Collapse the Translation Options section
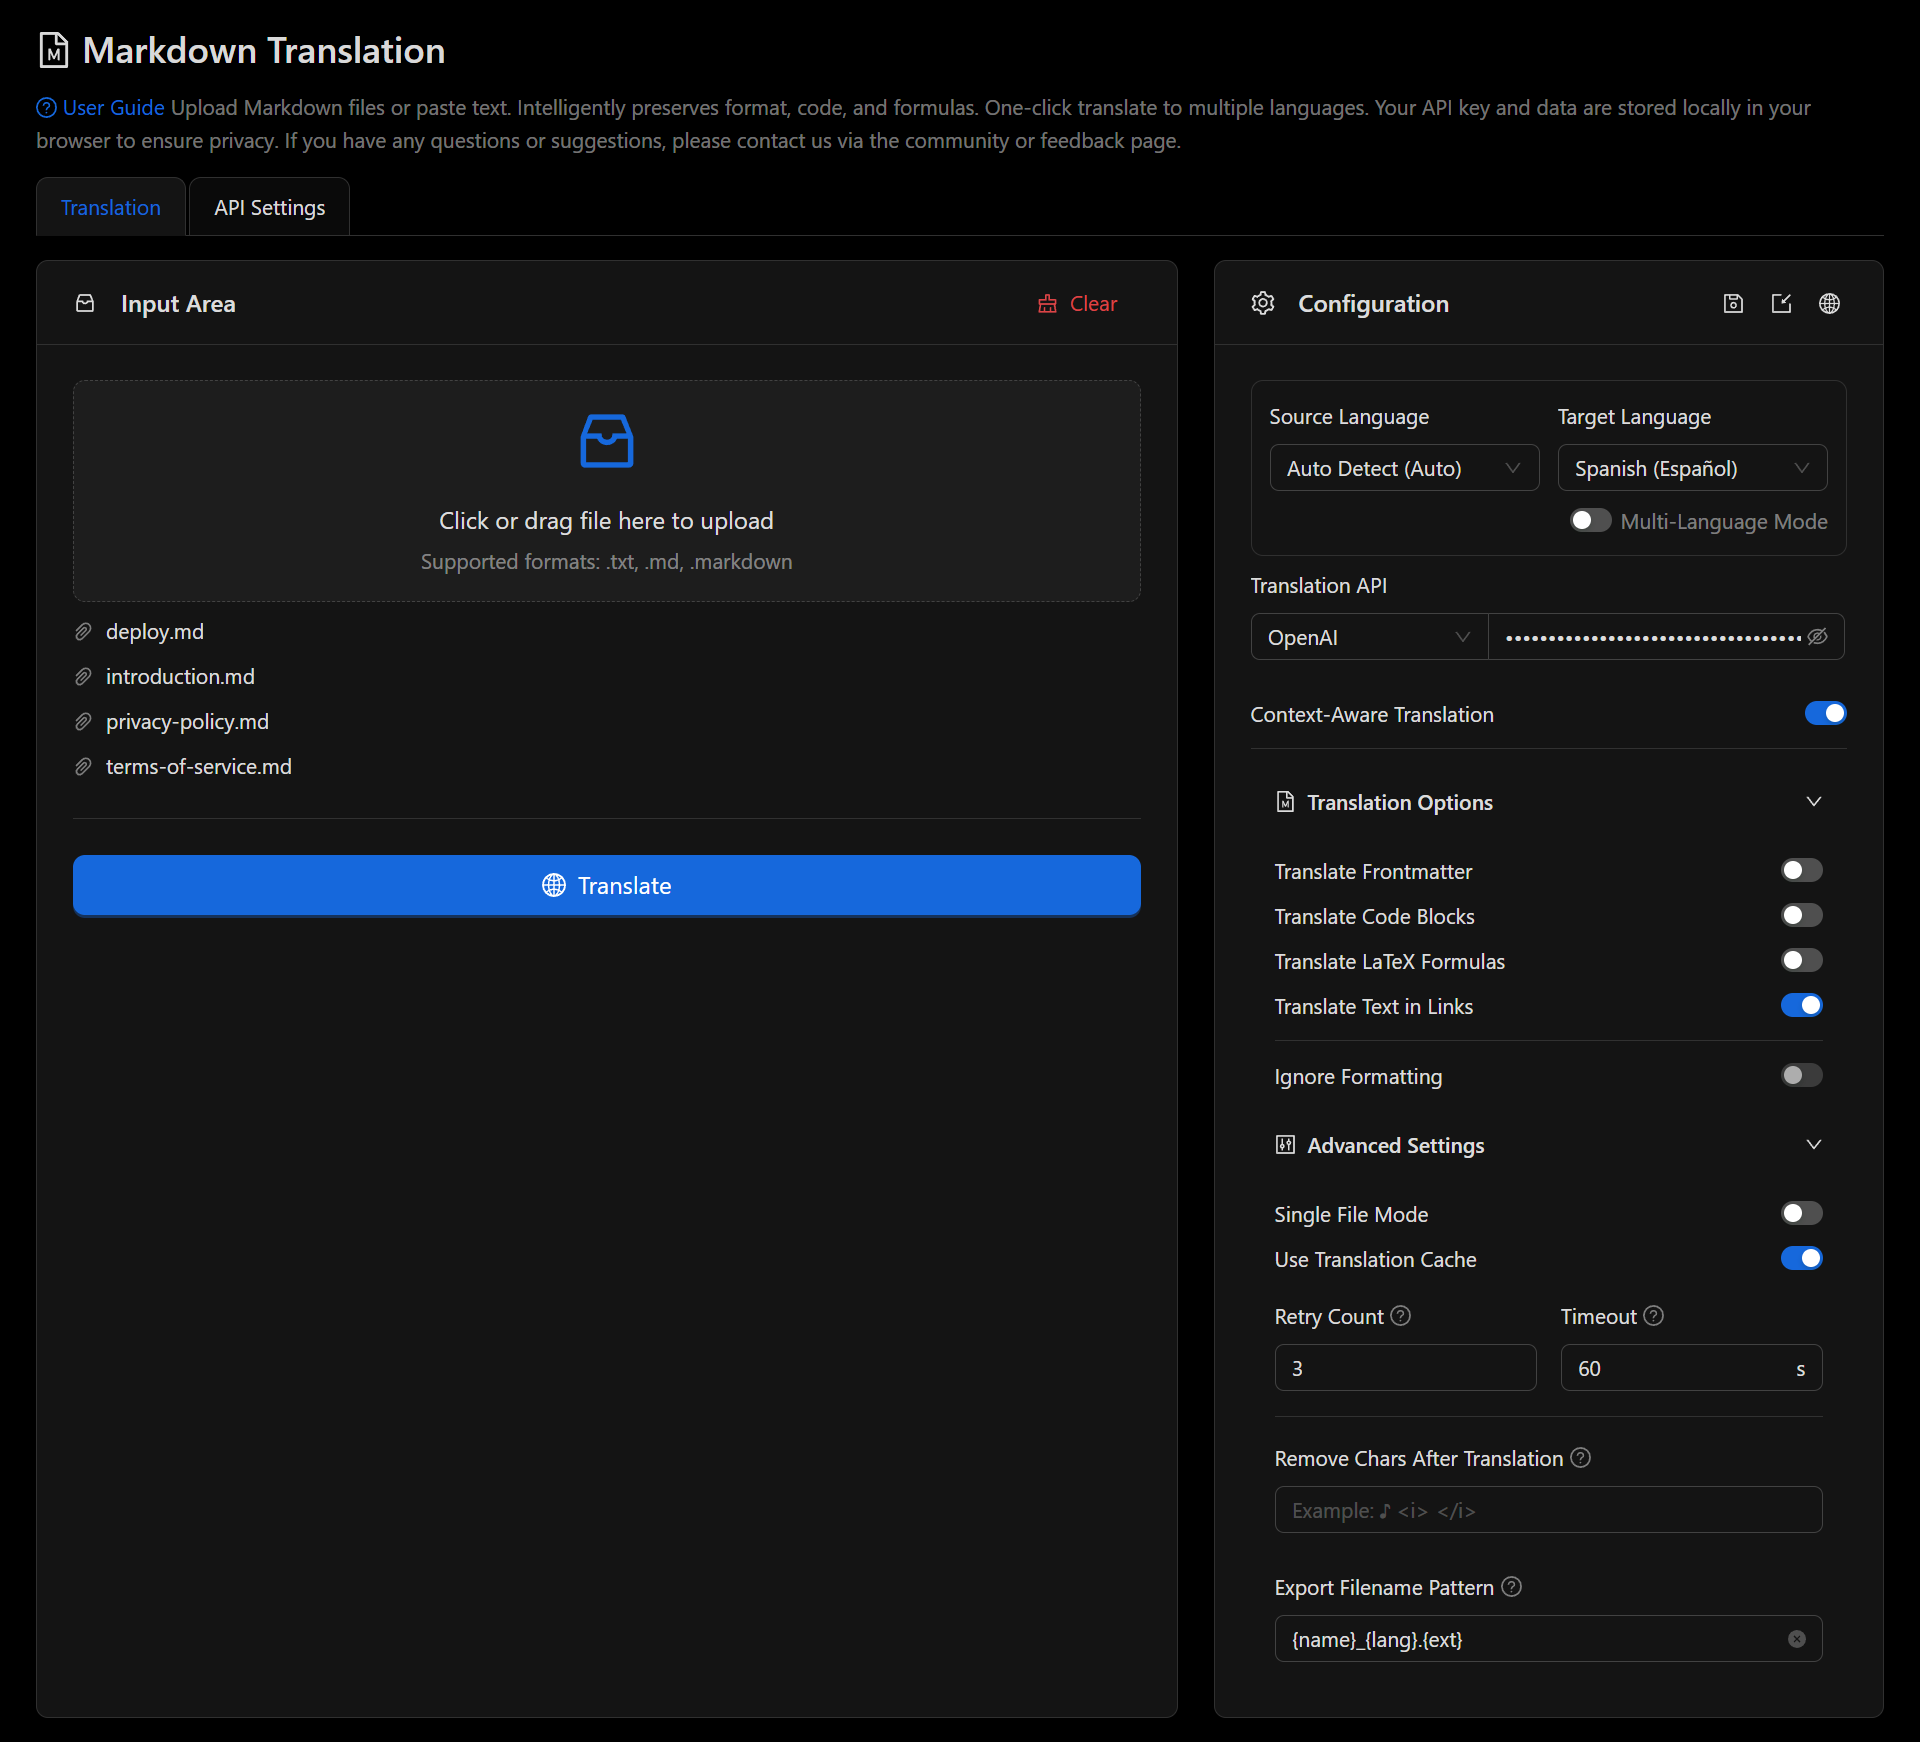This screenshot has height=1742, width=1920. pyautogui.click(x=1813, y=802)
